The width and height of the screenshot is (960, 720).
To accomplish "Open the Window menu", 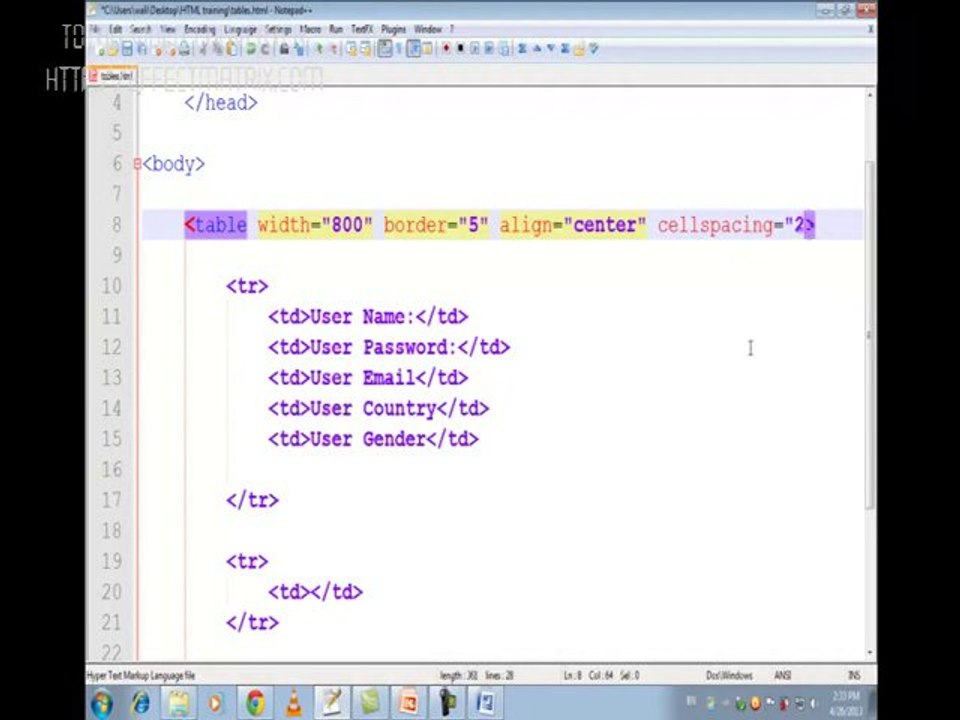I will pyautogui.click(x=428, y=29).
